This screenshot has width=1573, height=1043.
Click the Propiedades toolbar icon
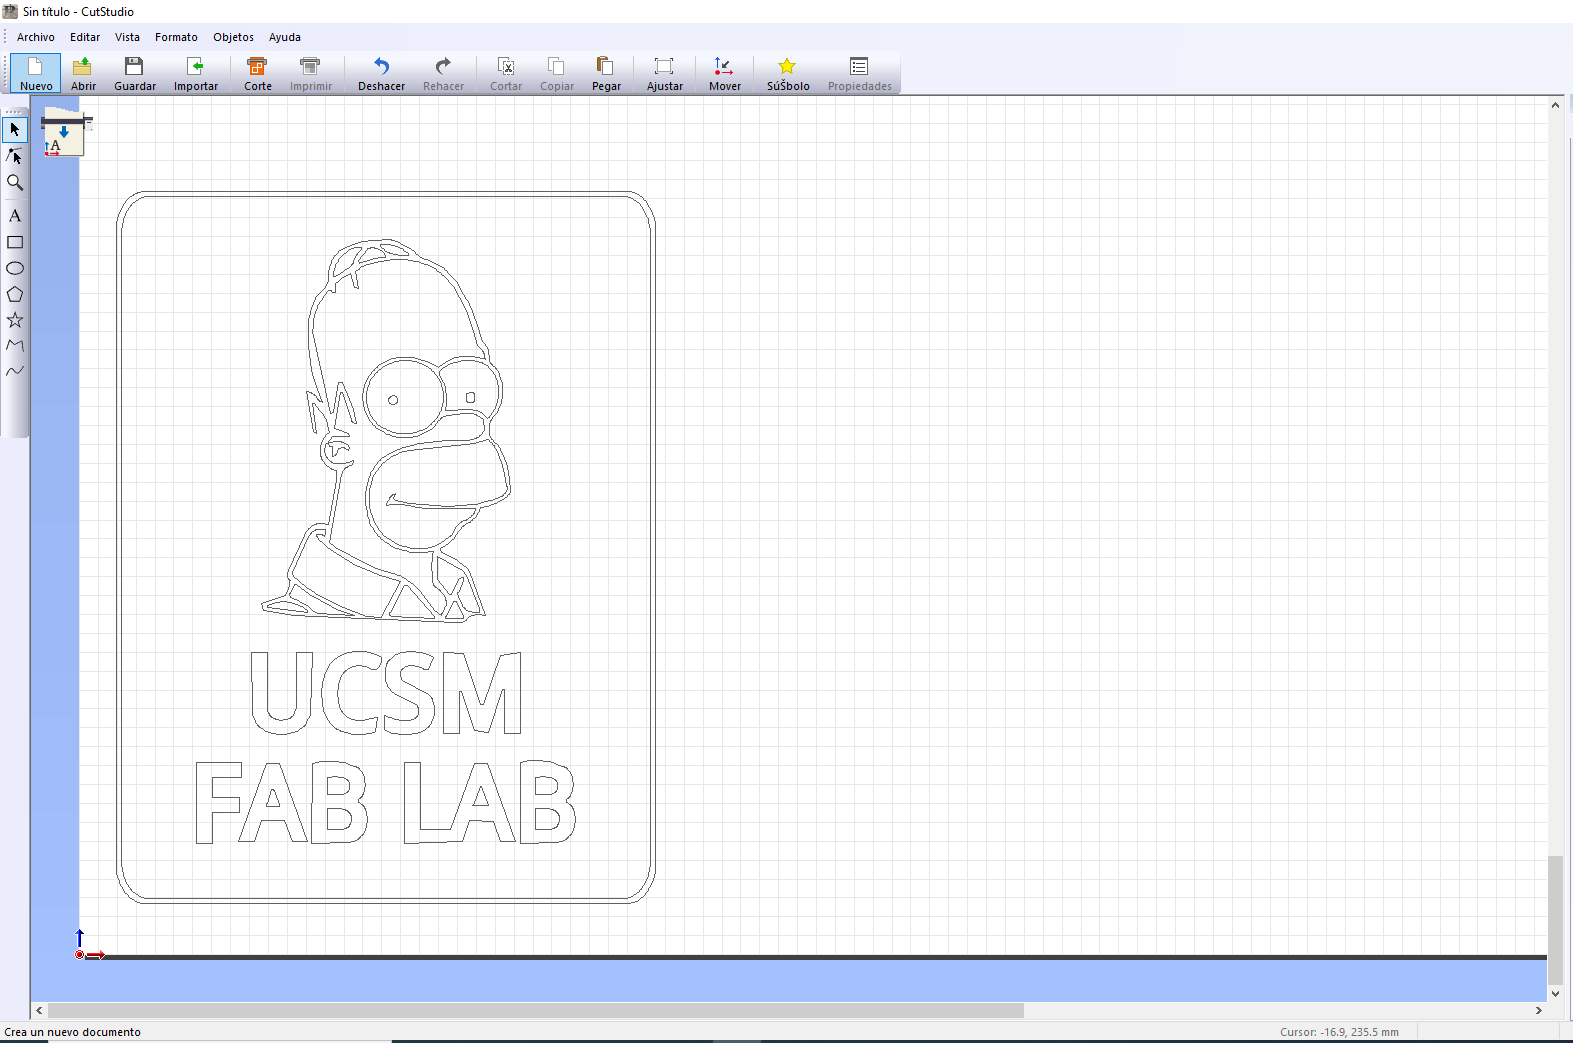point(860,74)
